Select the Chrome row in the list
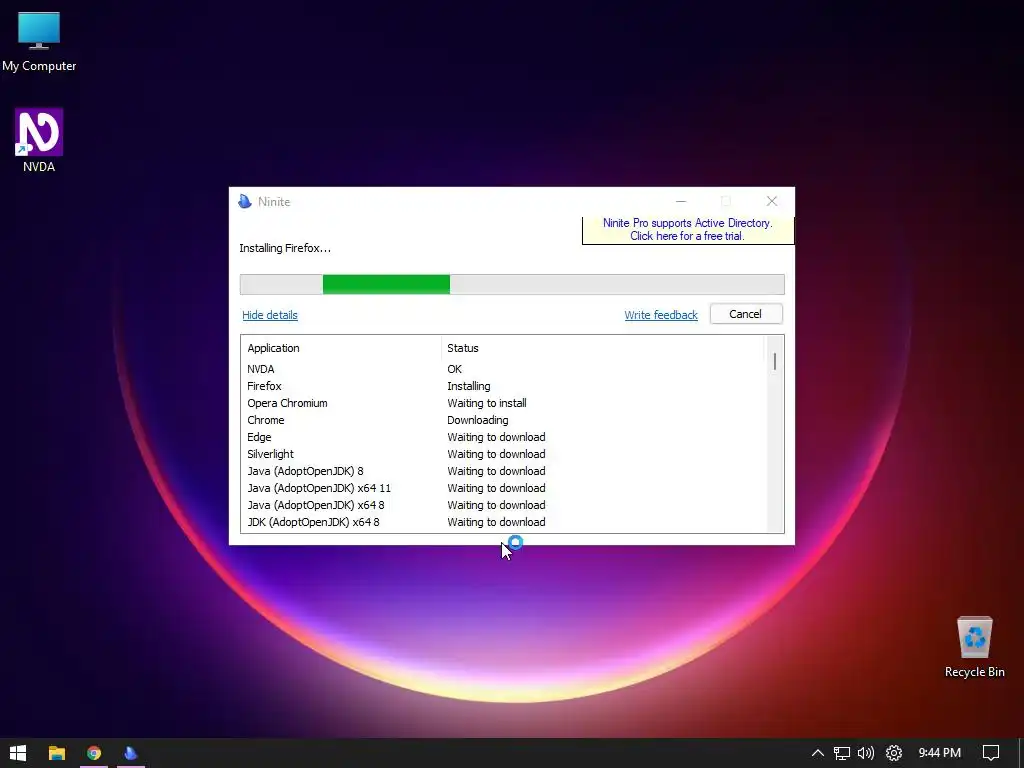The image size is (1024, 768). (x=503, y=420)
